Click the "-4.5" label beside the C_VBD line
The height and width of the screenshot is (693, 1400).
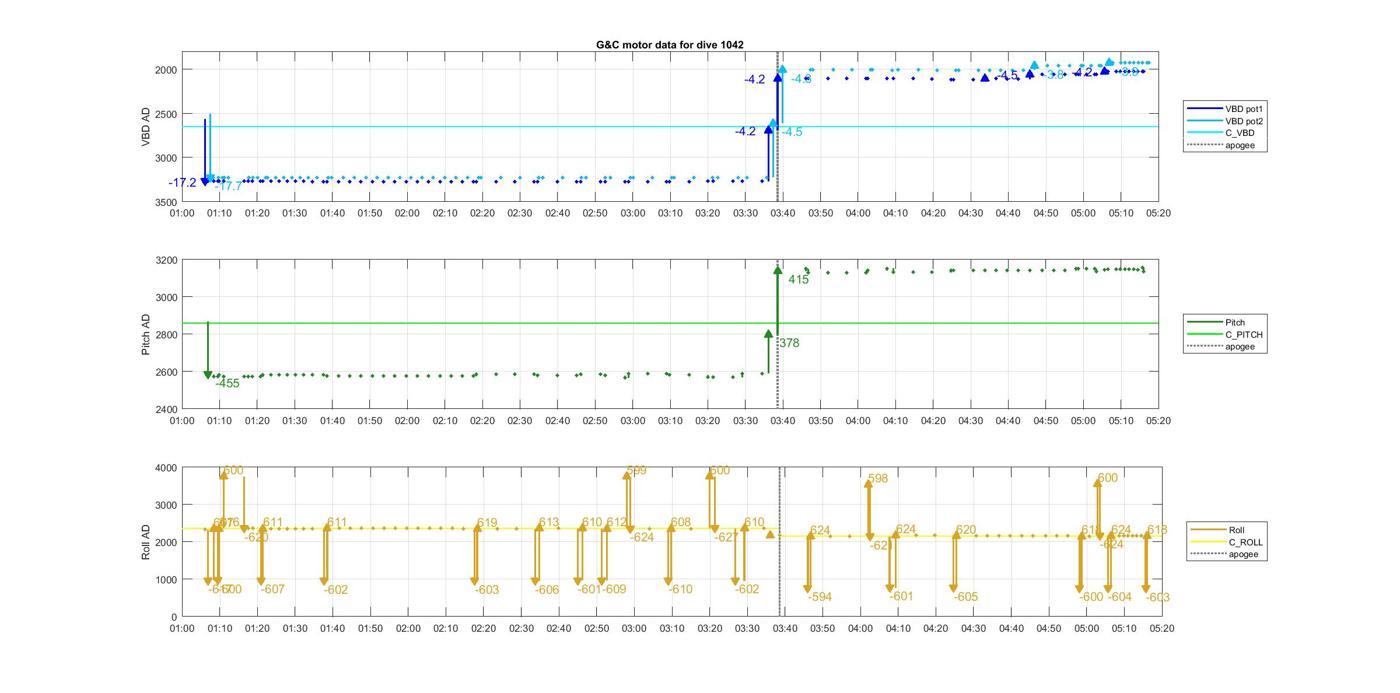pos(792,132)
